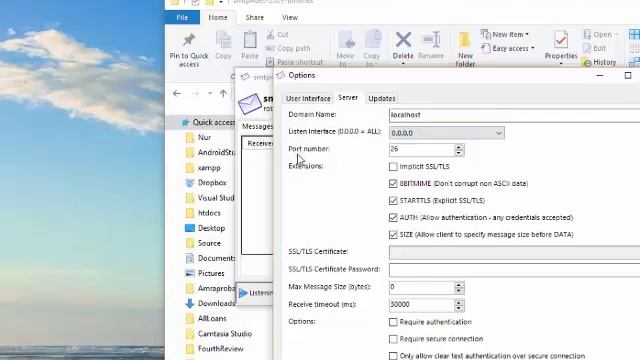Enable Require secure connection checkbox
This screenshot has width=640, height=360.
point(393,339)
